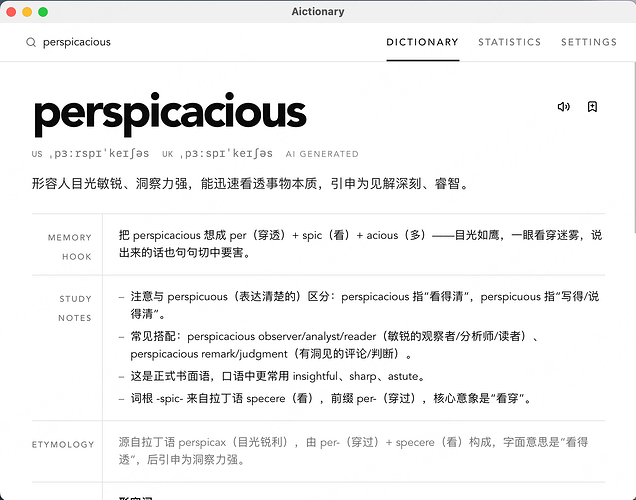
Task: Click the note mentioning insightful, sharp, astute
Action: click(x=278, y=376)
